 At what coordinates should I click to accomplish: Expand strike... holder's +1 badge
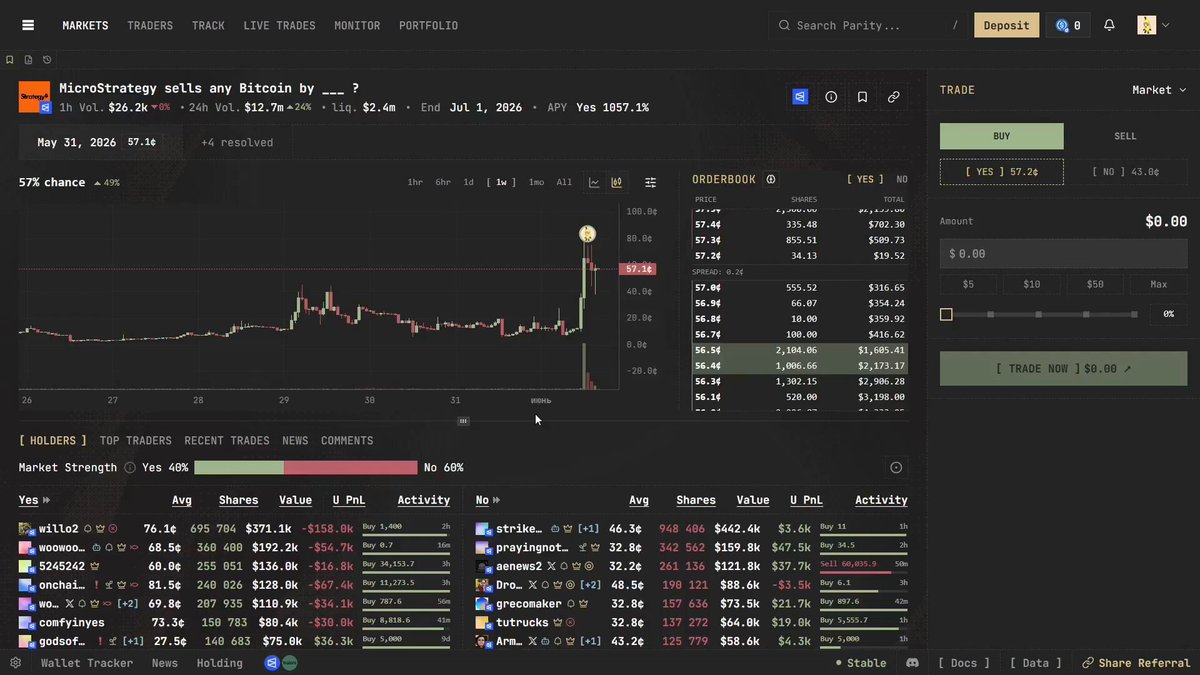(x=588, y=528)
